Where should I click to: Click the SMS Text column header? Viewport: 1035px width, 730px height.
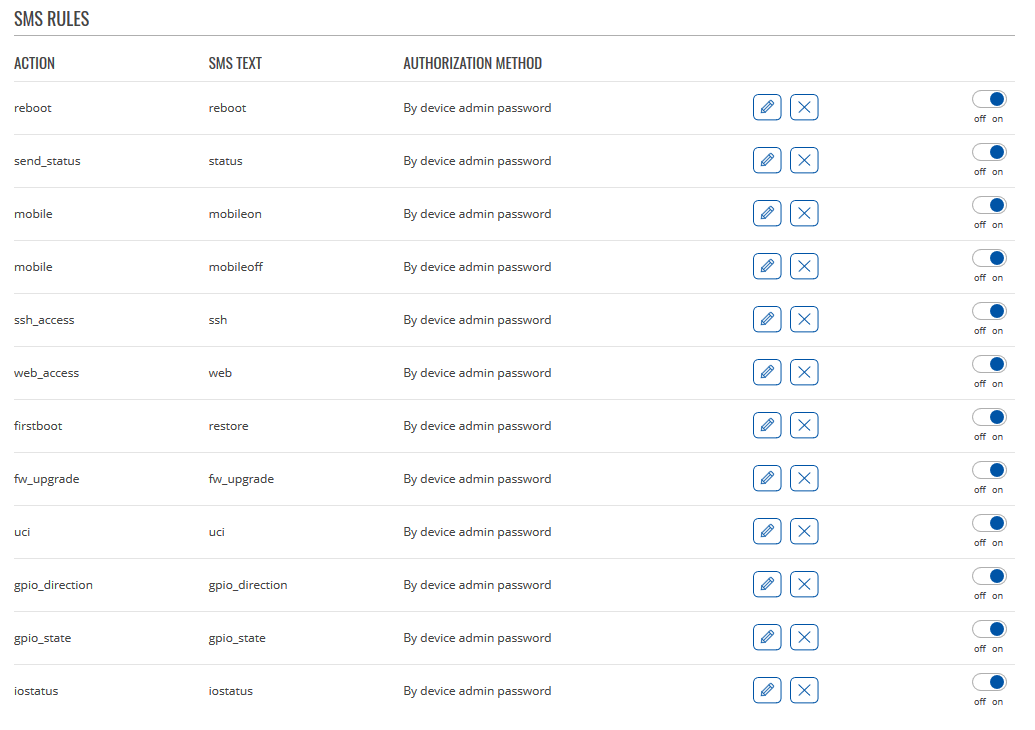tap(235, 63)
